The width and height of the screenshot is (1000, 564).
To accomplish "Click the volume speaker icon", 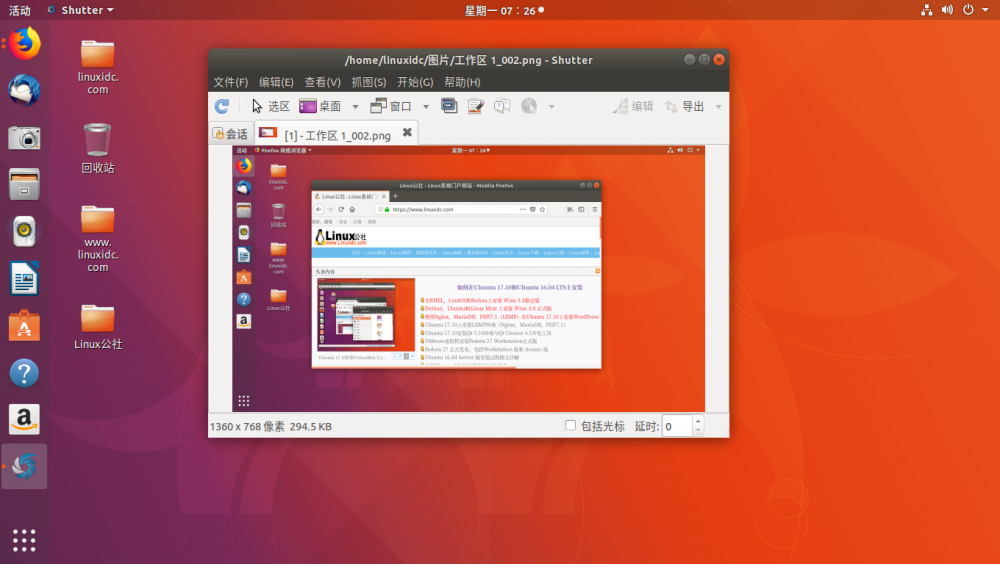I will tap(948, 10).
